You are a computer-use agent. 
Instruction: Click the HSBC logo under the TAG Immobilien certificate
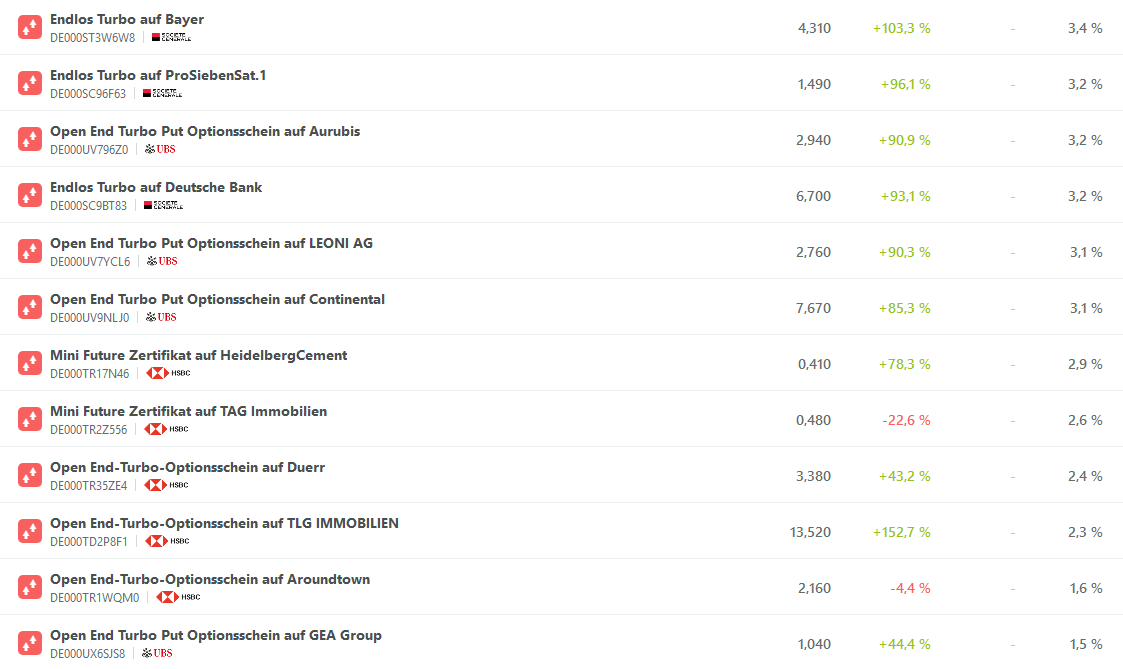166,429
